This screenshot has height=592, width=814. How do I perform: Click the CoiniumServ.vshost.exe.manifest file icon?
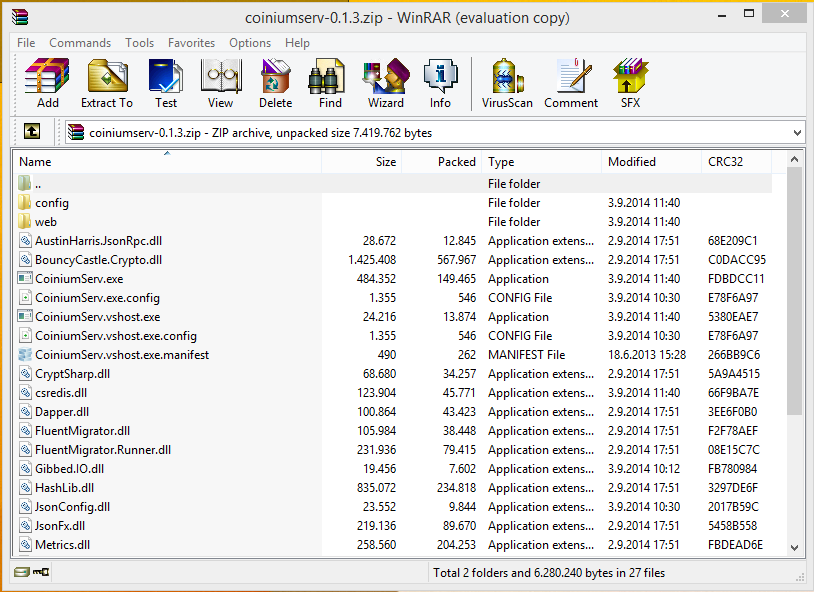click(24, 355)
